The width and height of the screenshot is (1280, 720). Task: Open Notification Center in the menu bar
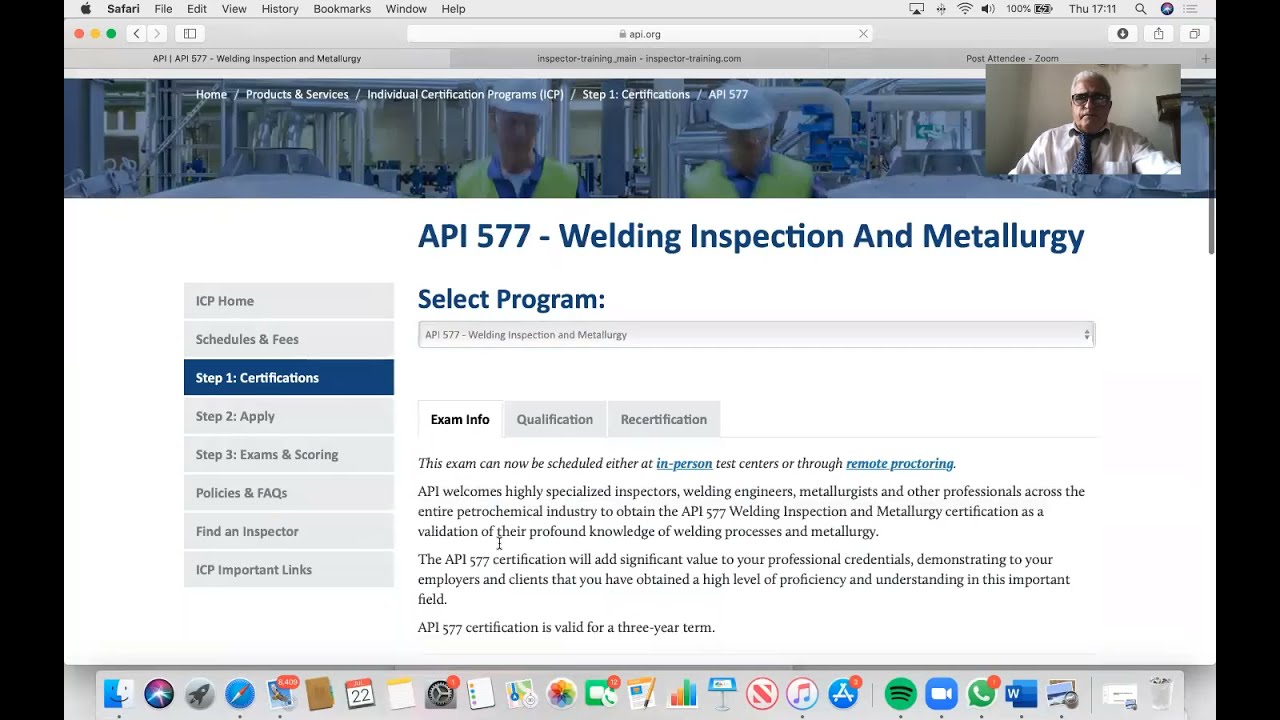[1191, 9]
